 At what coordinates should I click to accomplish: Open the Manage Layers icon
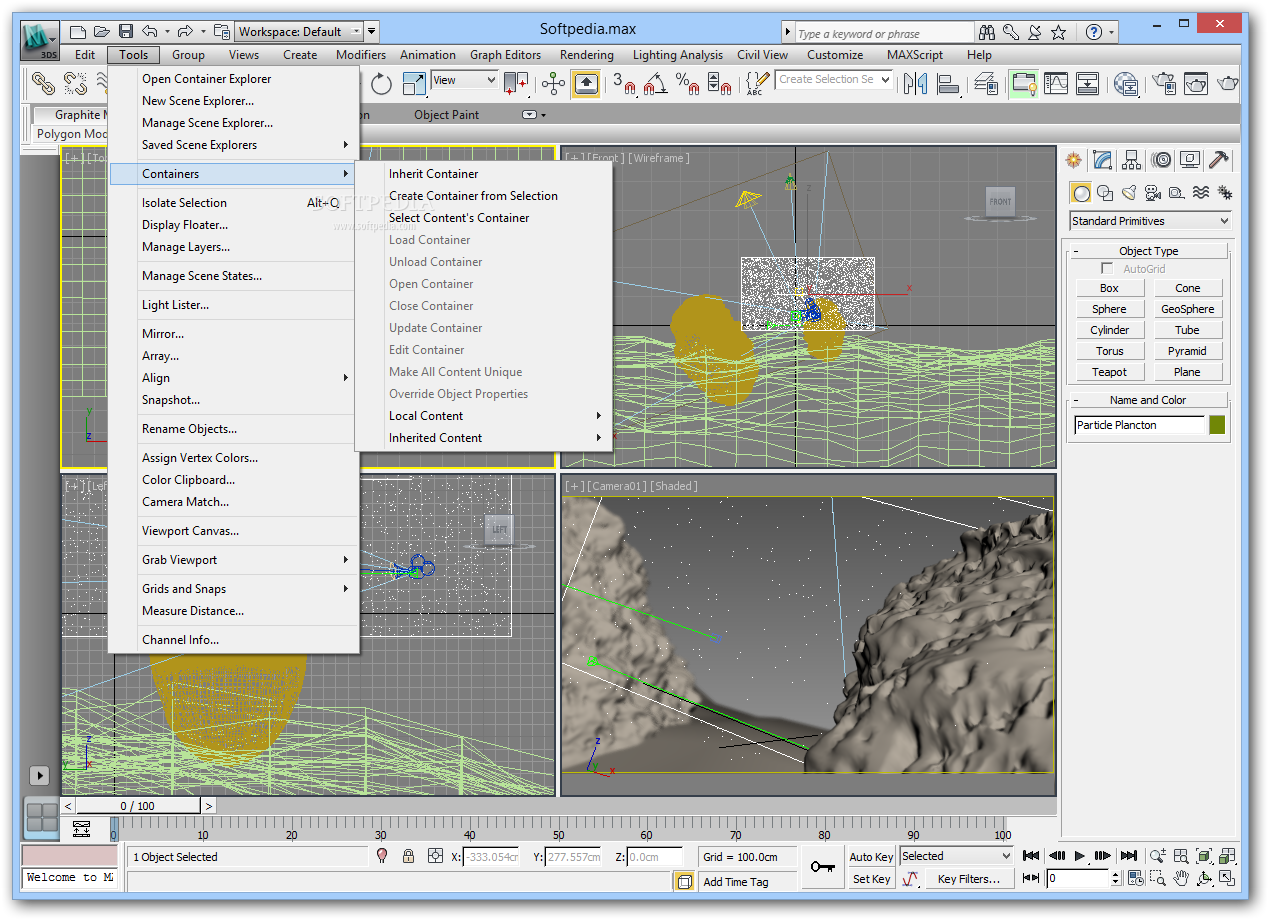986,84
